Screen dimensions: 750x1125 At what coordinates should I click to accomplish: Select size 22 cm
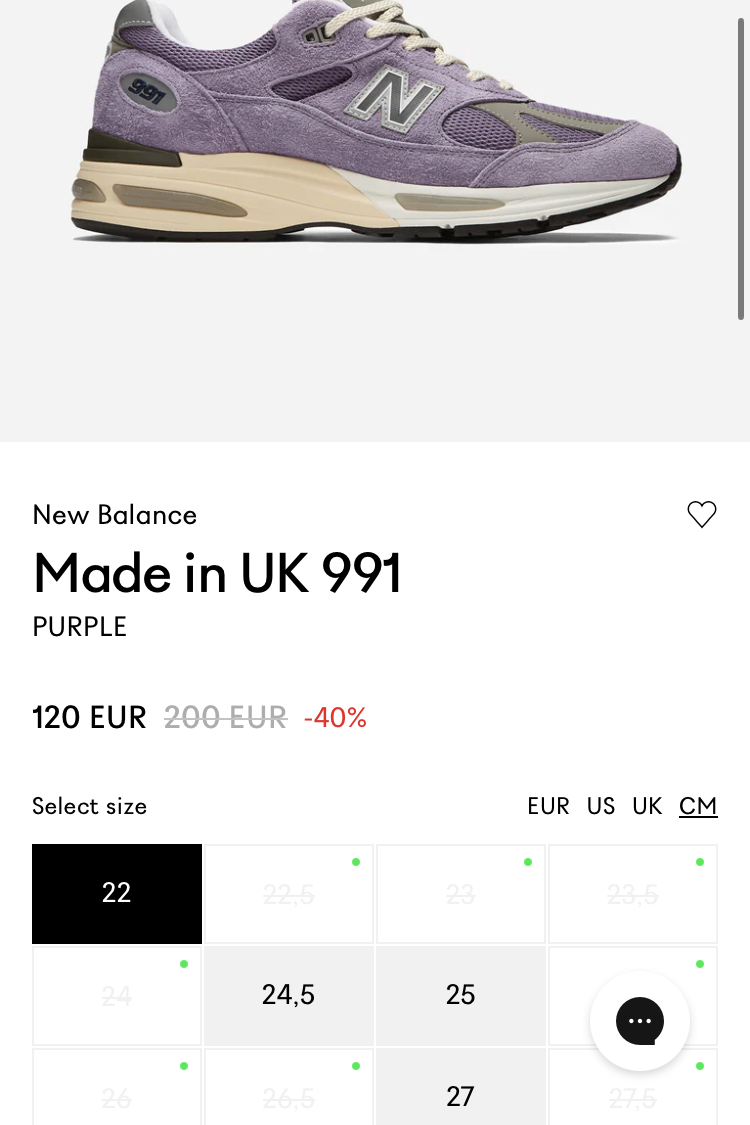[117, 893]
